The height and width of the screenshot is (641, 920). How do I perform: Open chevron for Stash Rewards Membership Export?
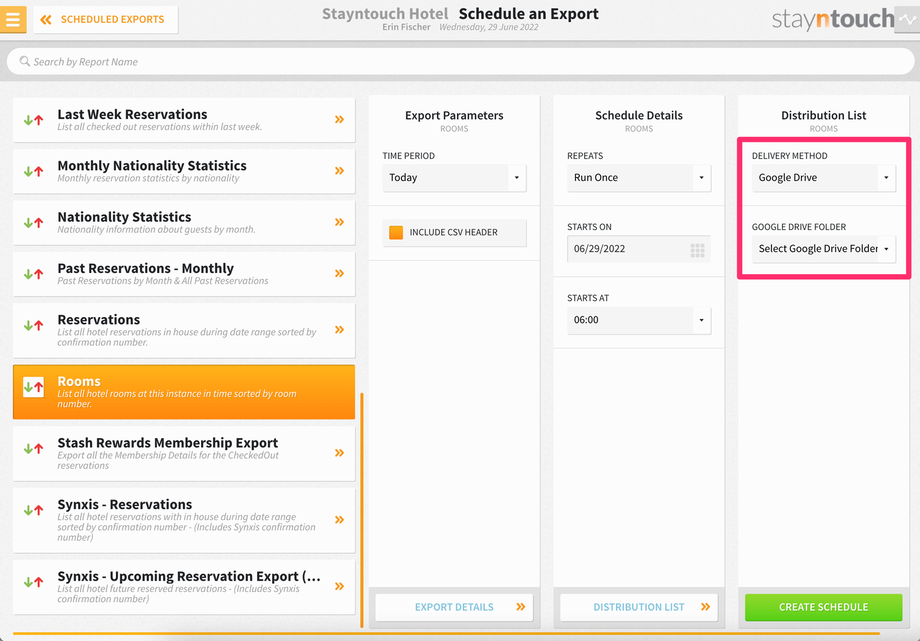(339, 453)
